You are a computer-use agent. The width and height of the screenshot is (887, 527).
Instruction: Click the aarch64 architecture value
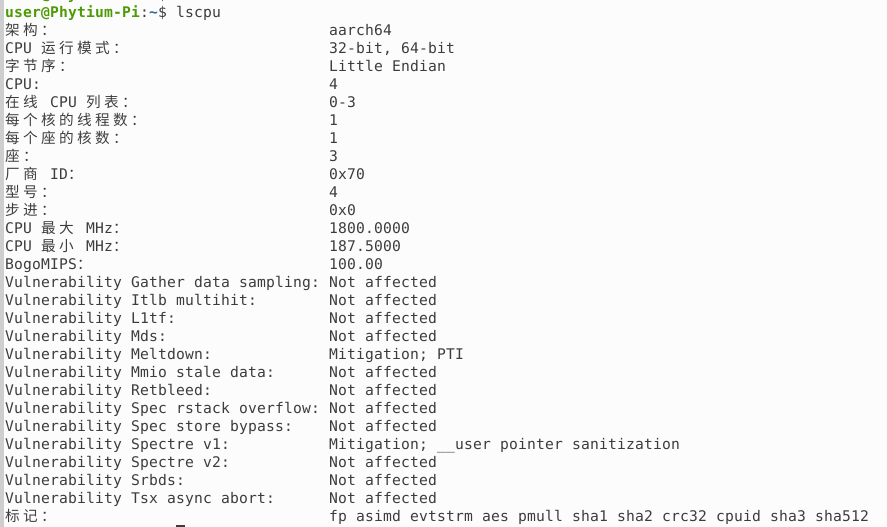click(360, 30)
